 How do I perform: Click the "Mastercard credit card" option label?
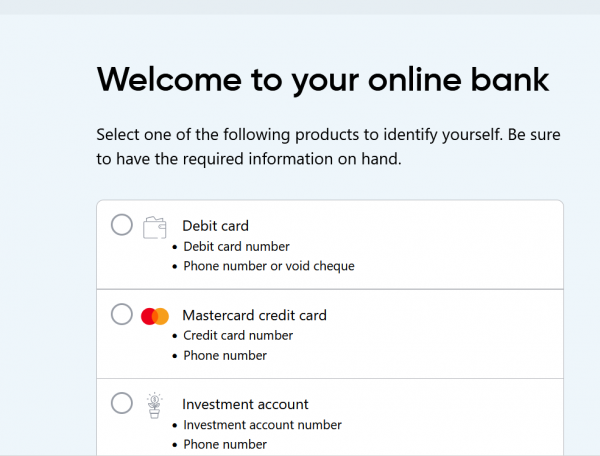tap(254, 315)
